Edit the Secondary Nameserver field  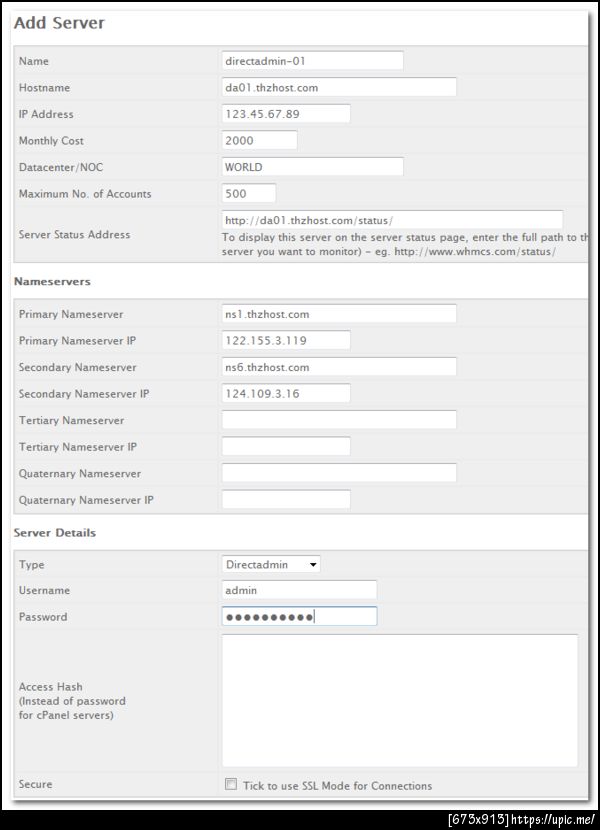coord(339,367)
